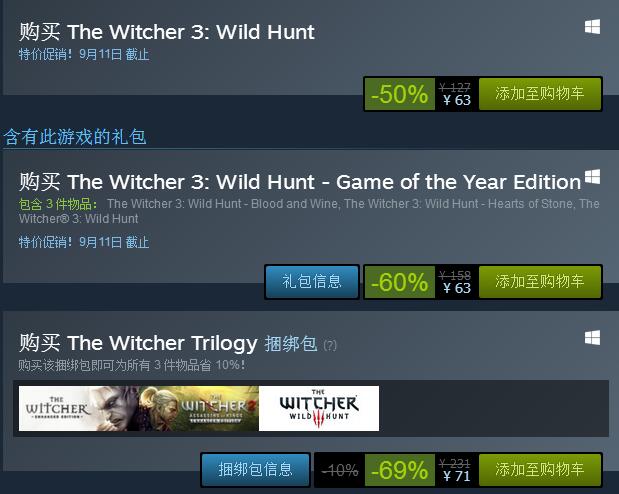Click the 包含 3 件物品 items list text
The width and height of the screenshot is (619, 494).
pos(309,211)
